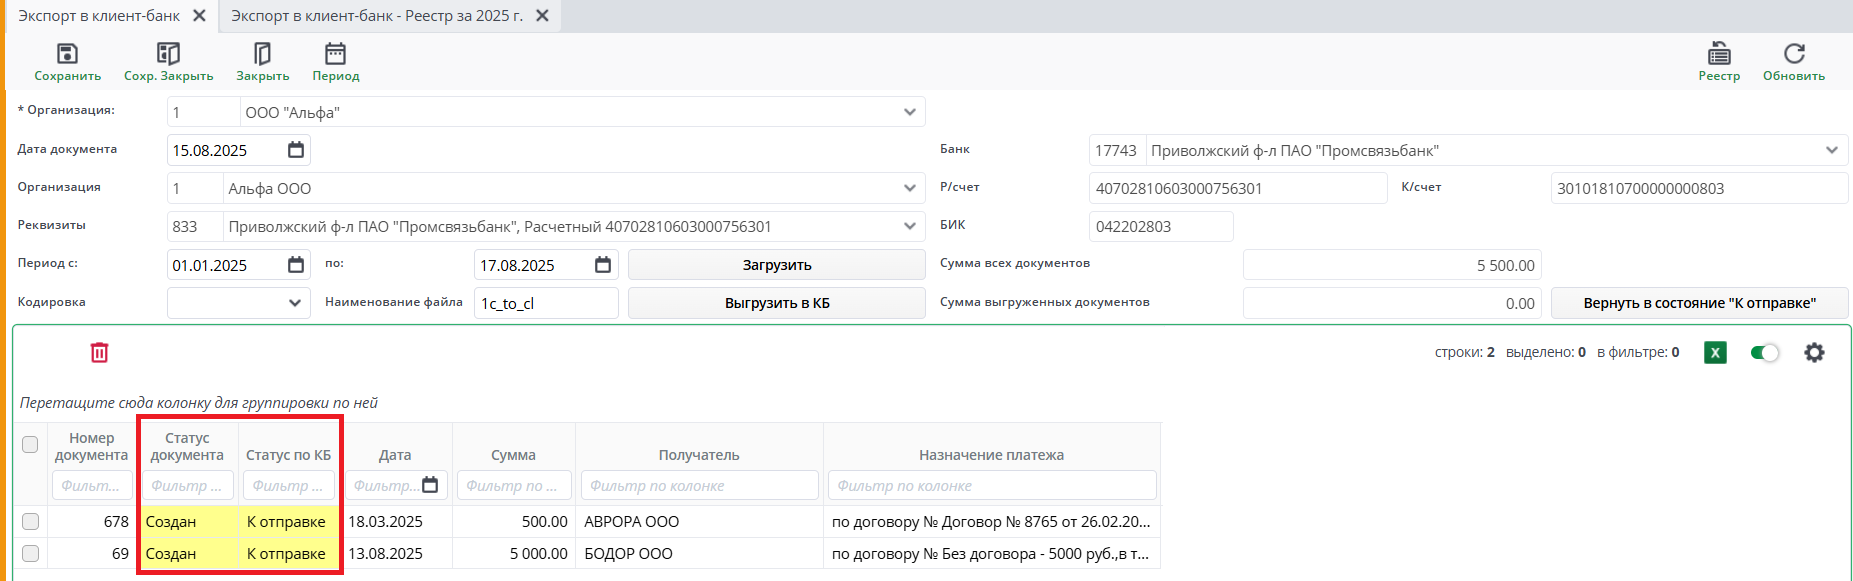Check the box for document 678
Screen dimensions: 1853x581
[30, 522]
